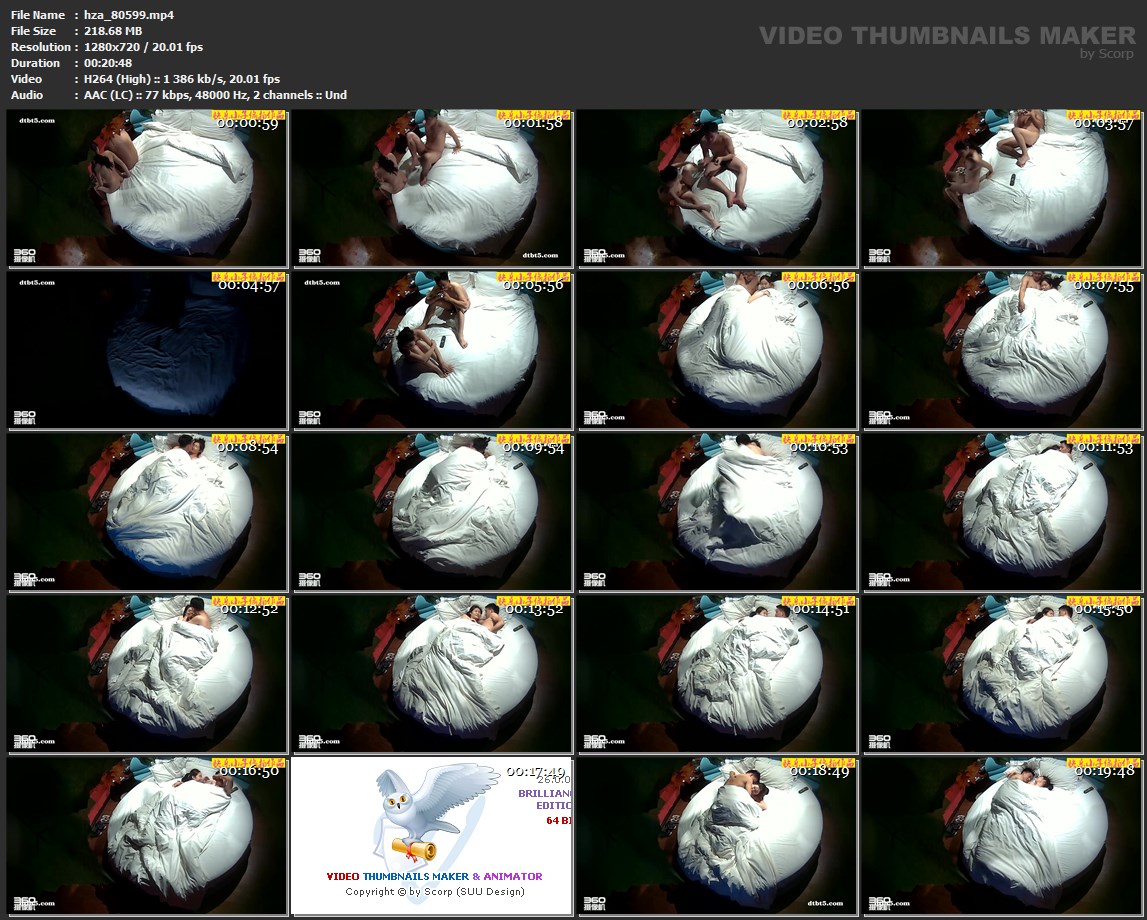The image size is (1147, 920).
Task: Open the thumbnail stamped 00:14:51
Action: point(717,674)
